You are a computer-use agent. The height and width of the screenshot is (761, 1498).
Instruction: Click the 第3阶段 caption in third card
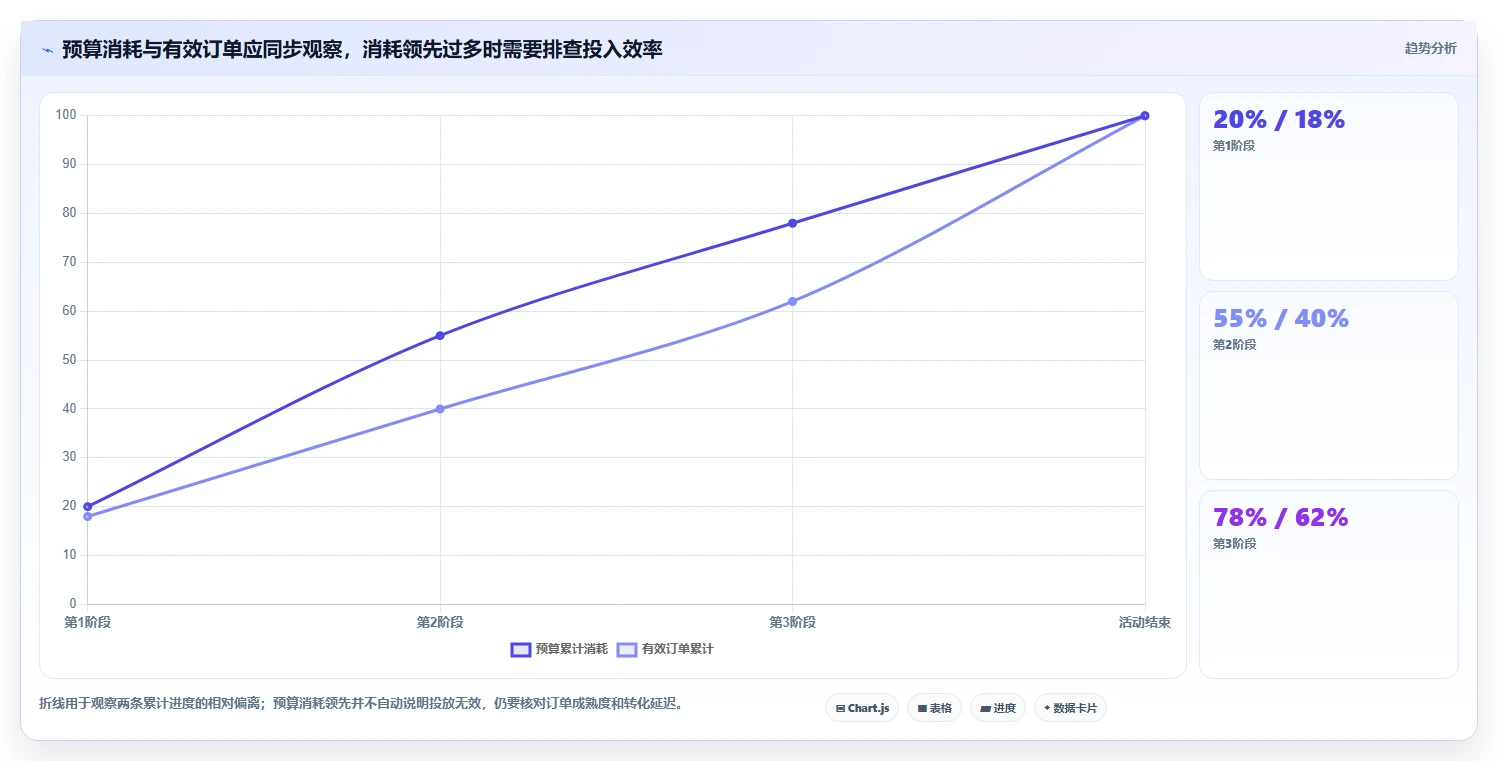[x=1234, y=543]
